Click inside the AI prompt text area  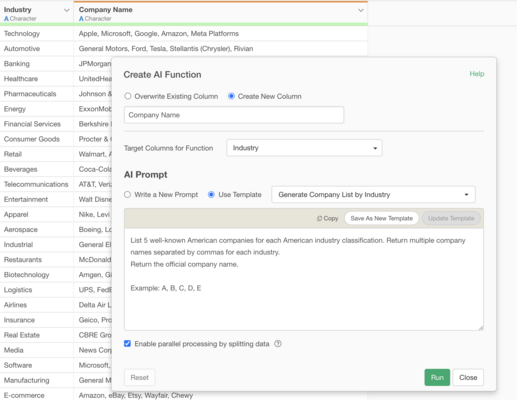(304, 279)
